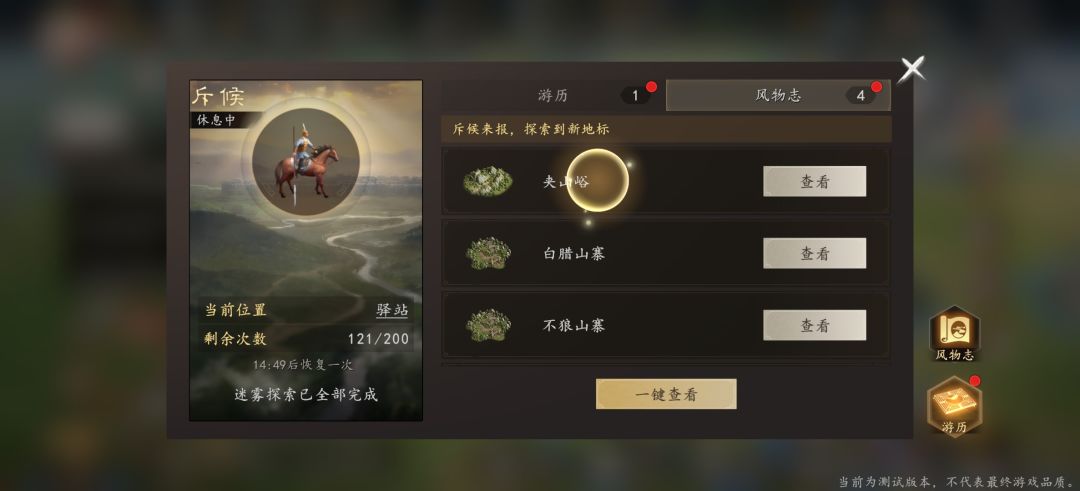Tap the 白腊山寨 landmark terrain icon
Image resolution: width=1080 pixels, height=491 pixels.
tap(488, 253)
